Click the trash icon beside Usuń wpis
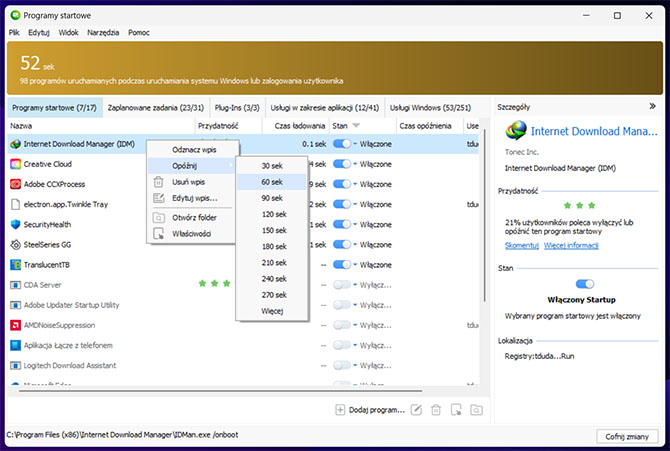 159,182
